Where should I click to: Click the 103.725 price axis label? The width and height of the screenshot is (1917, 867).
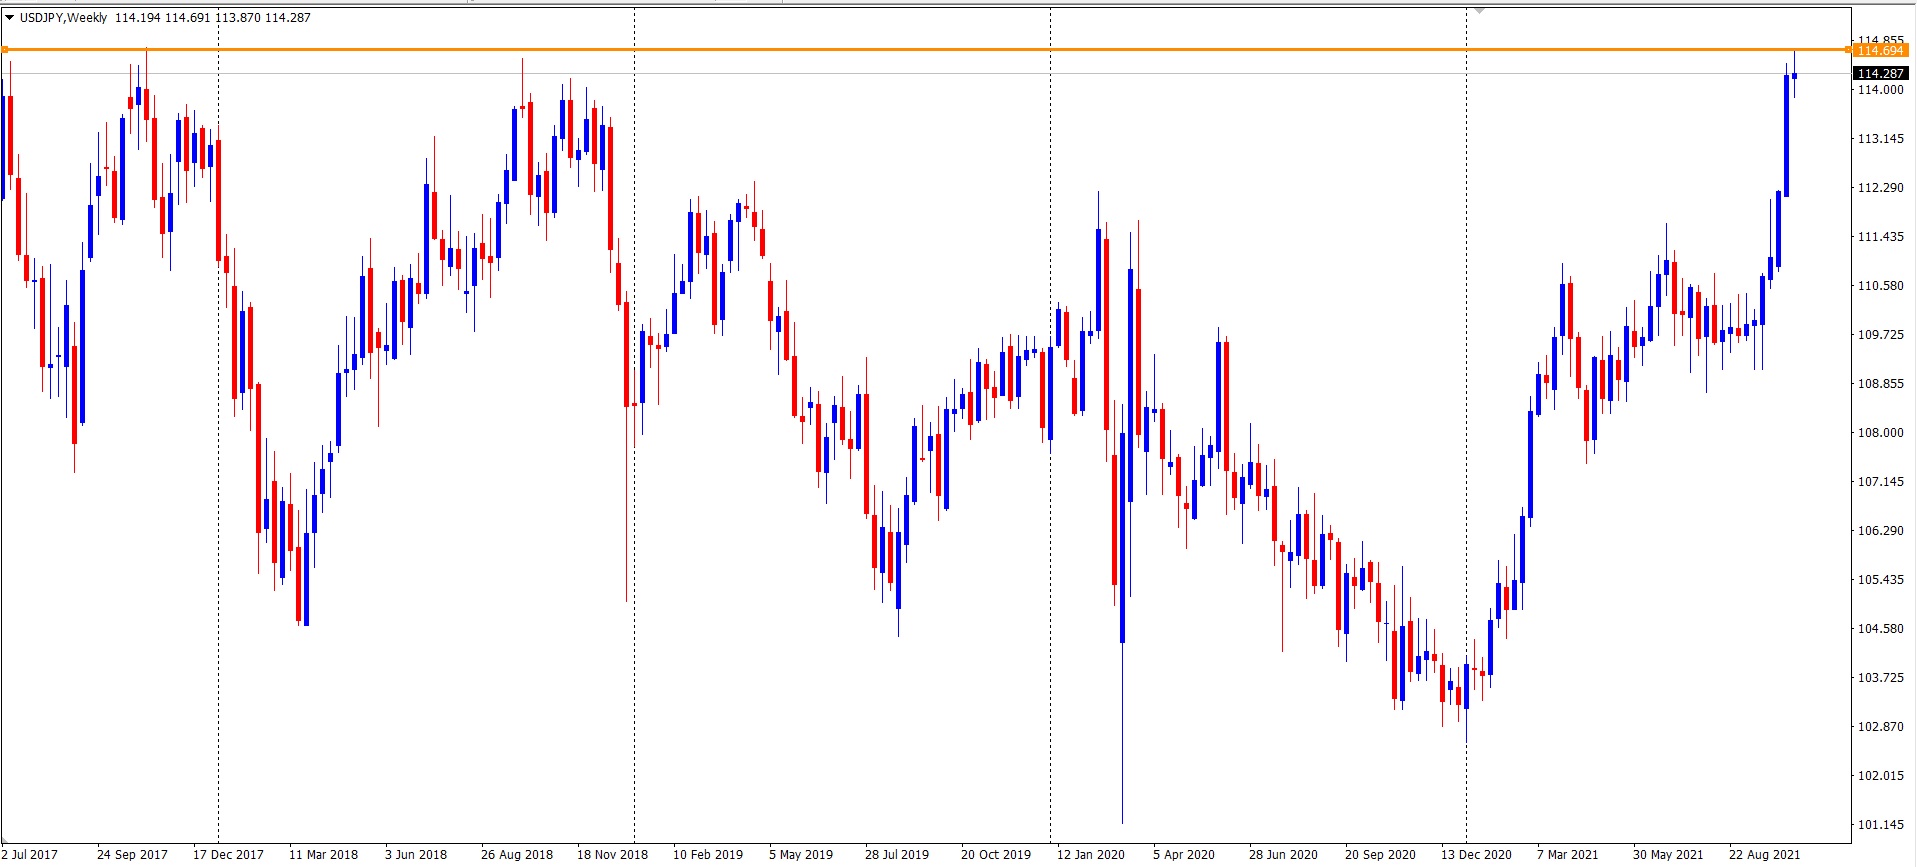pyautogui.click(x=1880, y=677)
